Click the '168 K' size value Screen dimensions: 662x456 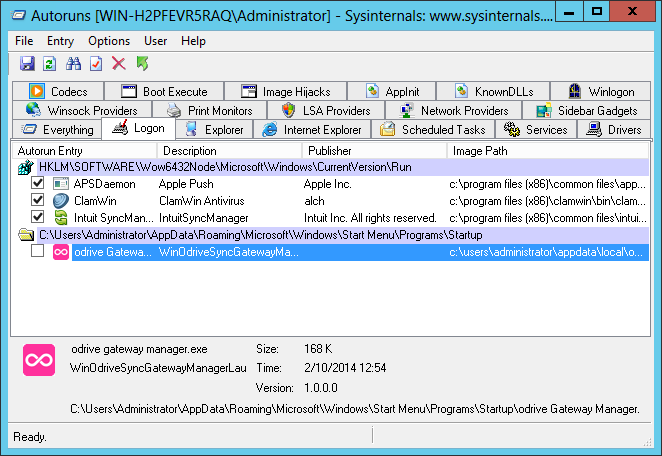(318, 349)
